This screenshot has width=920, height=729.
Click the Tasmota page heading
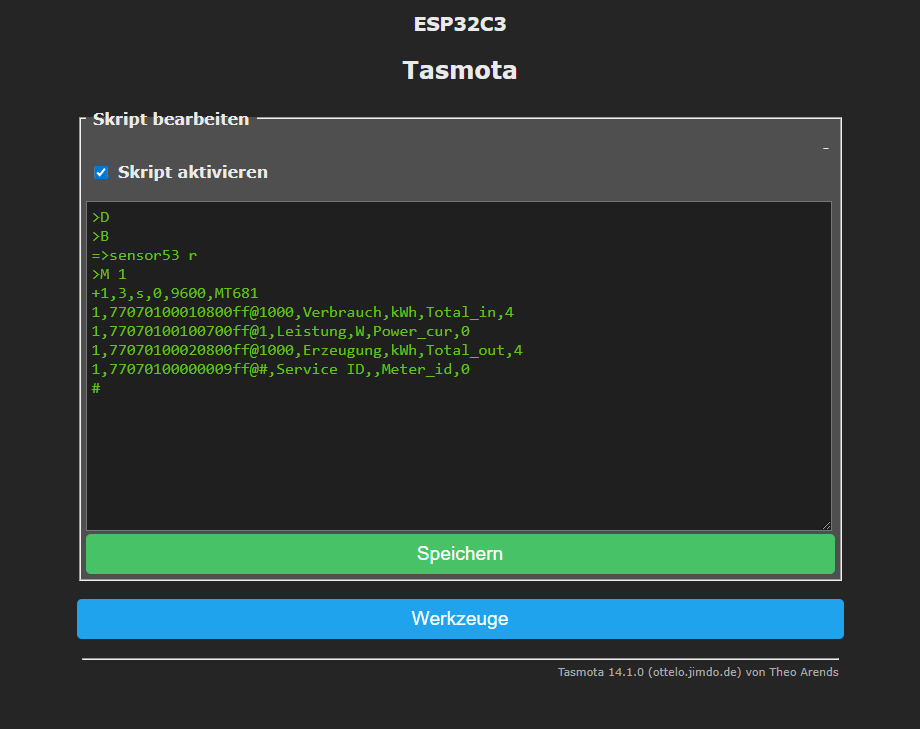(x=460, y=70)
